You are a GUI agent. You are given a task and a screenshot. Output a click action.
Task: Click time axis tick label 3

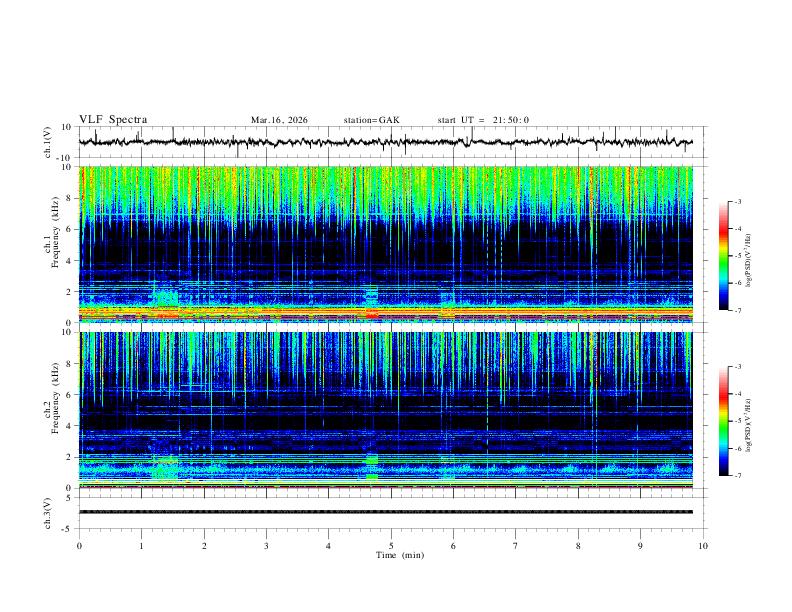(x=266, y=546)
